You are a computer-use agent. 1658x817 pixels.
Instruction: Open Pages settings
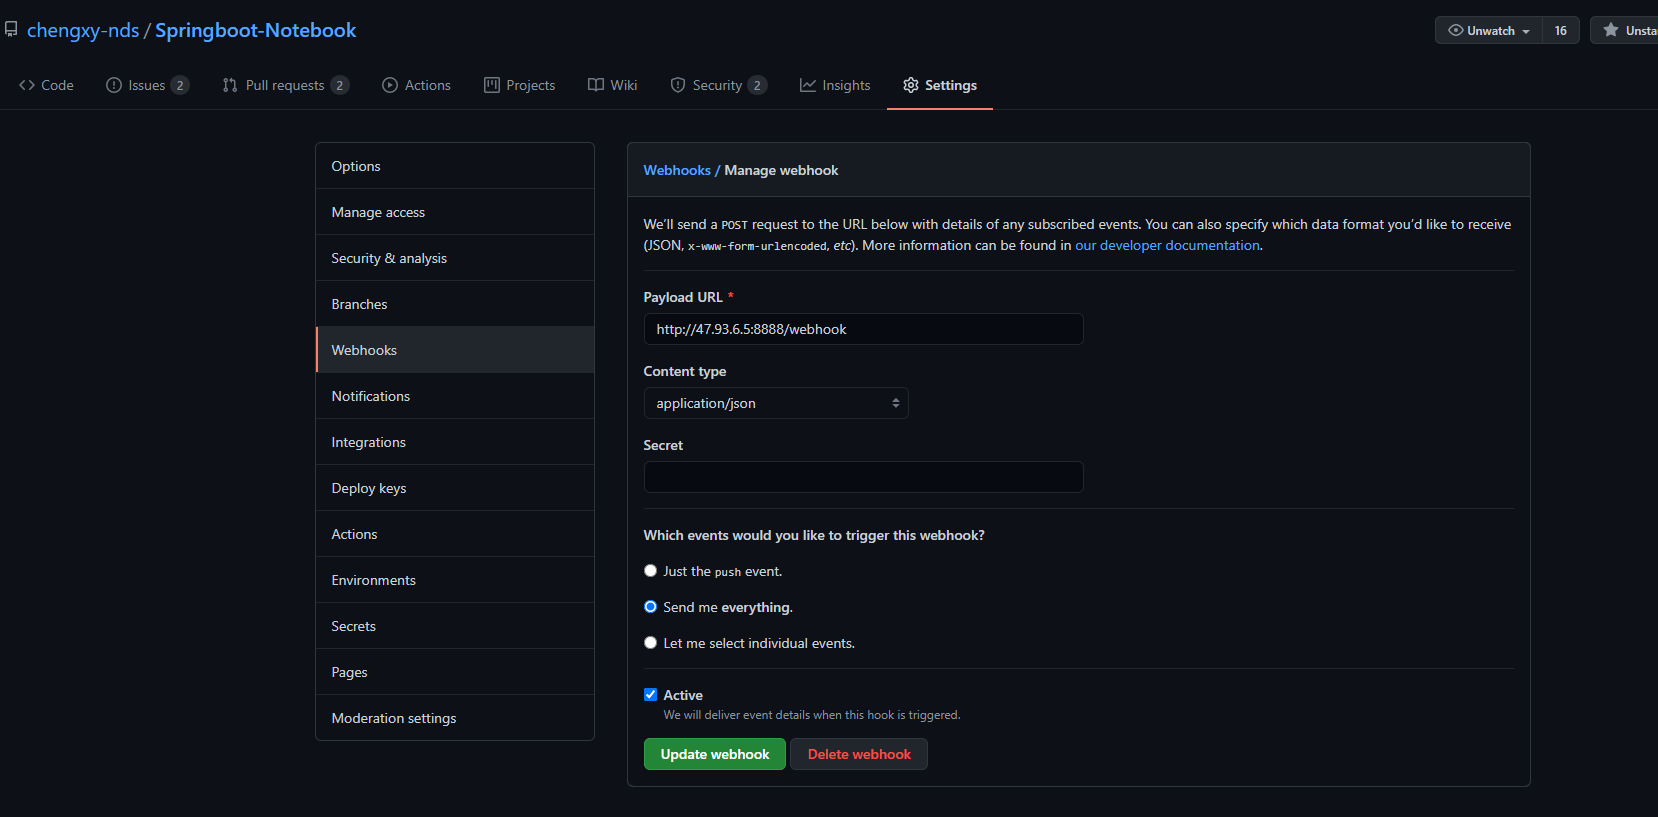455,672
